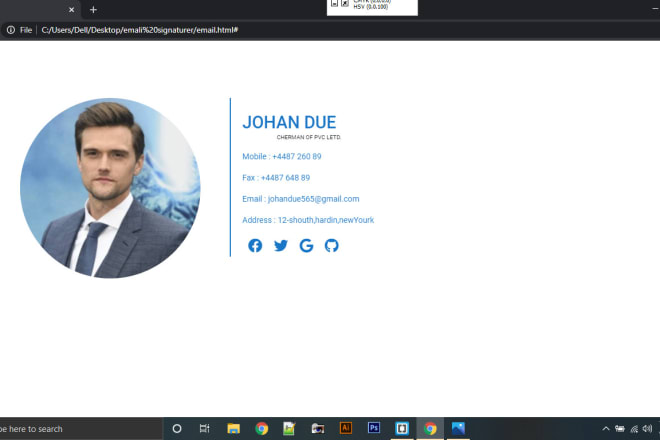Open the GitHub social icon
This screenshot has width=660, height=440.
click(332, 245)
